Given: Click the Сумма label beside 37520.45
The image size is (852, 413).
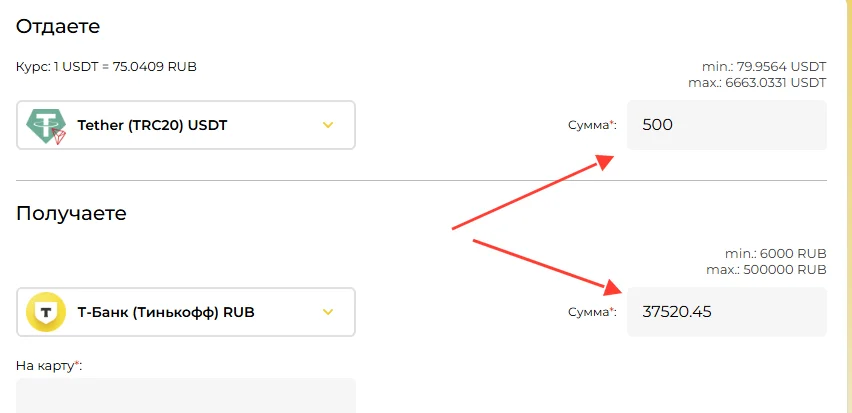Looking at the screenshot, I should 593,312.
